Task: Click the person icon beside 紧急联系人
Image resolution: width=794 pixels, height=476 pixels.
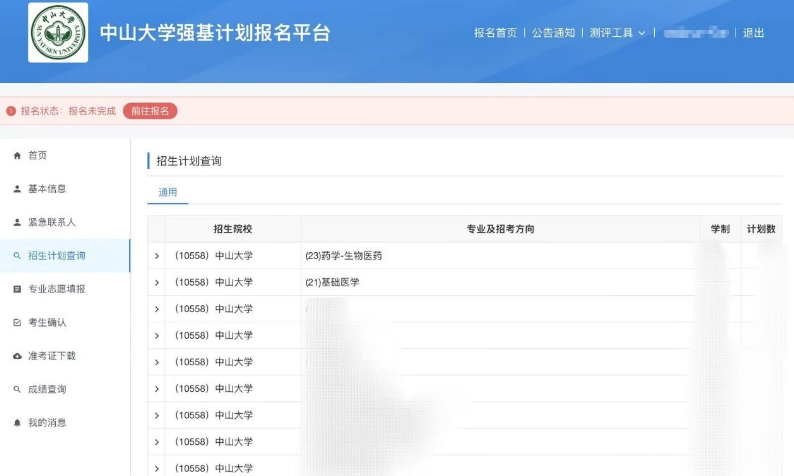Action: pyautogui.click(x=17, y=222)
